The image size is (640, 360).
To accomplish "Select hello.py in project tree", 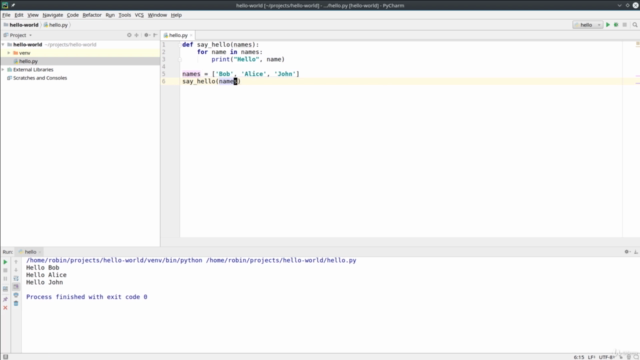I will 28,61.
